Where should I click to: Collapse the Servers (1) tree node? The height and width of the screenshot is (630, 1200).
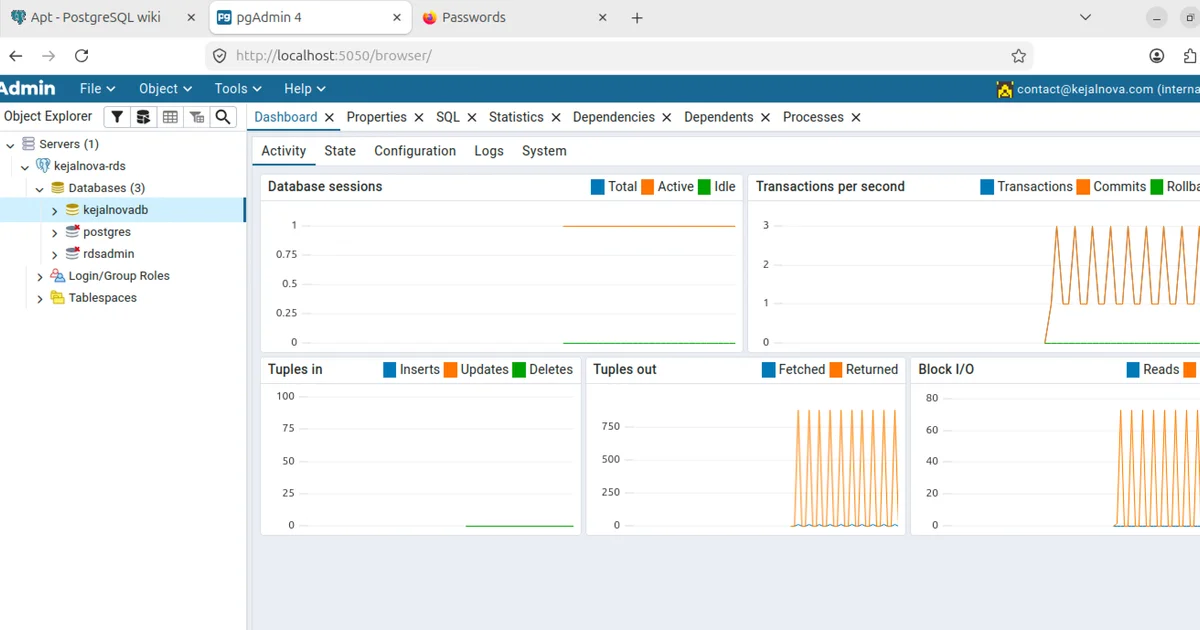11,145
